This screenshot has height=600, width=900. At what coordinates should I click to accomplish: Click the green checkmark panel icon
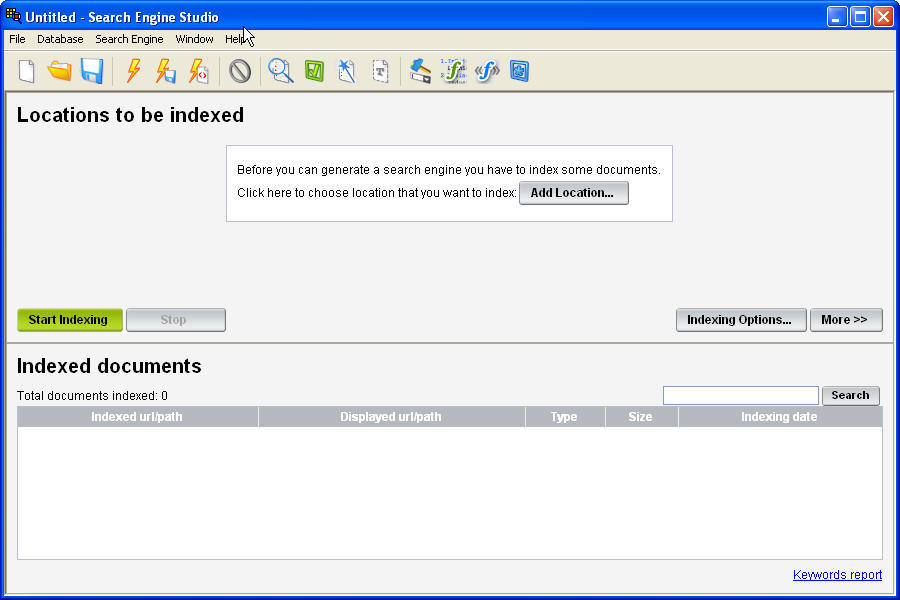pyautogui.click(x=313, y=70)
